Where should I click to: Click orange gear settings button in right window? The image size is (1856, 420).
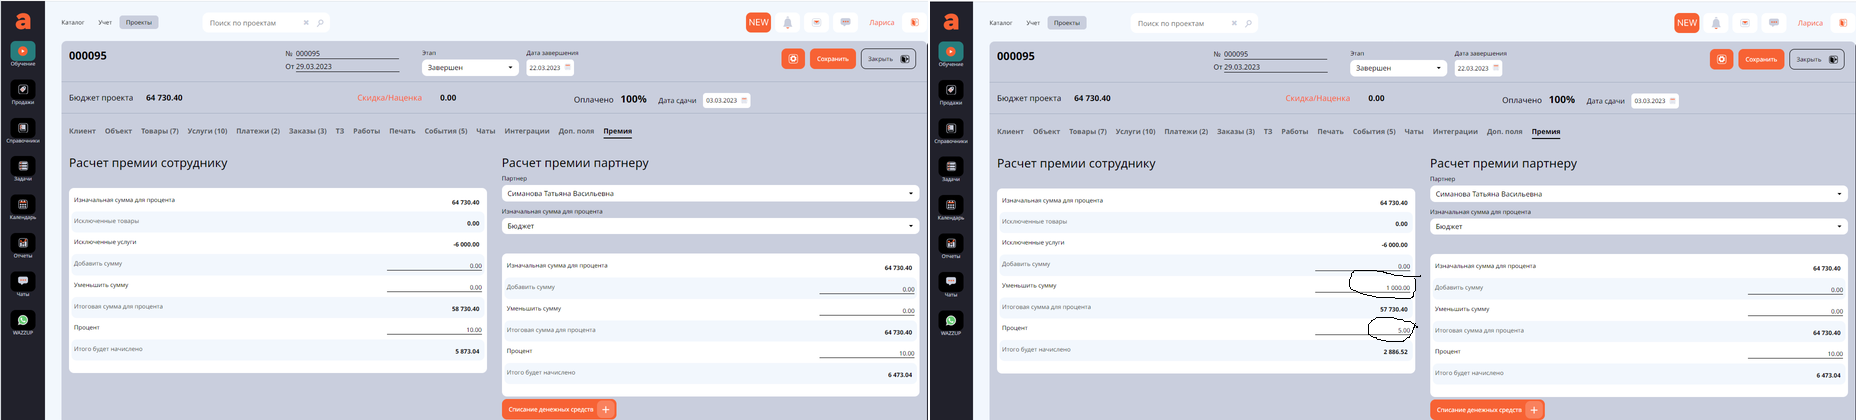tap(1721, 59)
